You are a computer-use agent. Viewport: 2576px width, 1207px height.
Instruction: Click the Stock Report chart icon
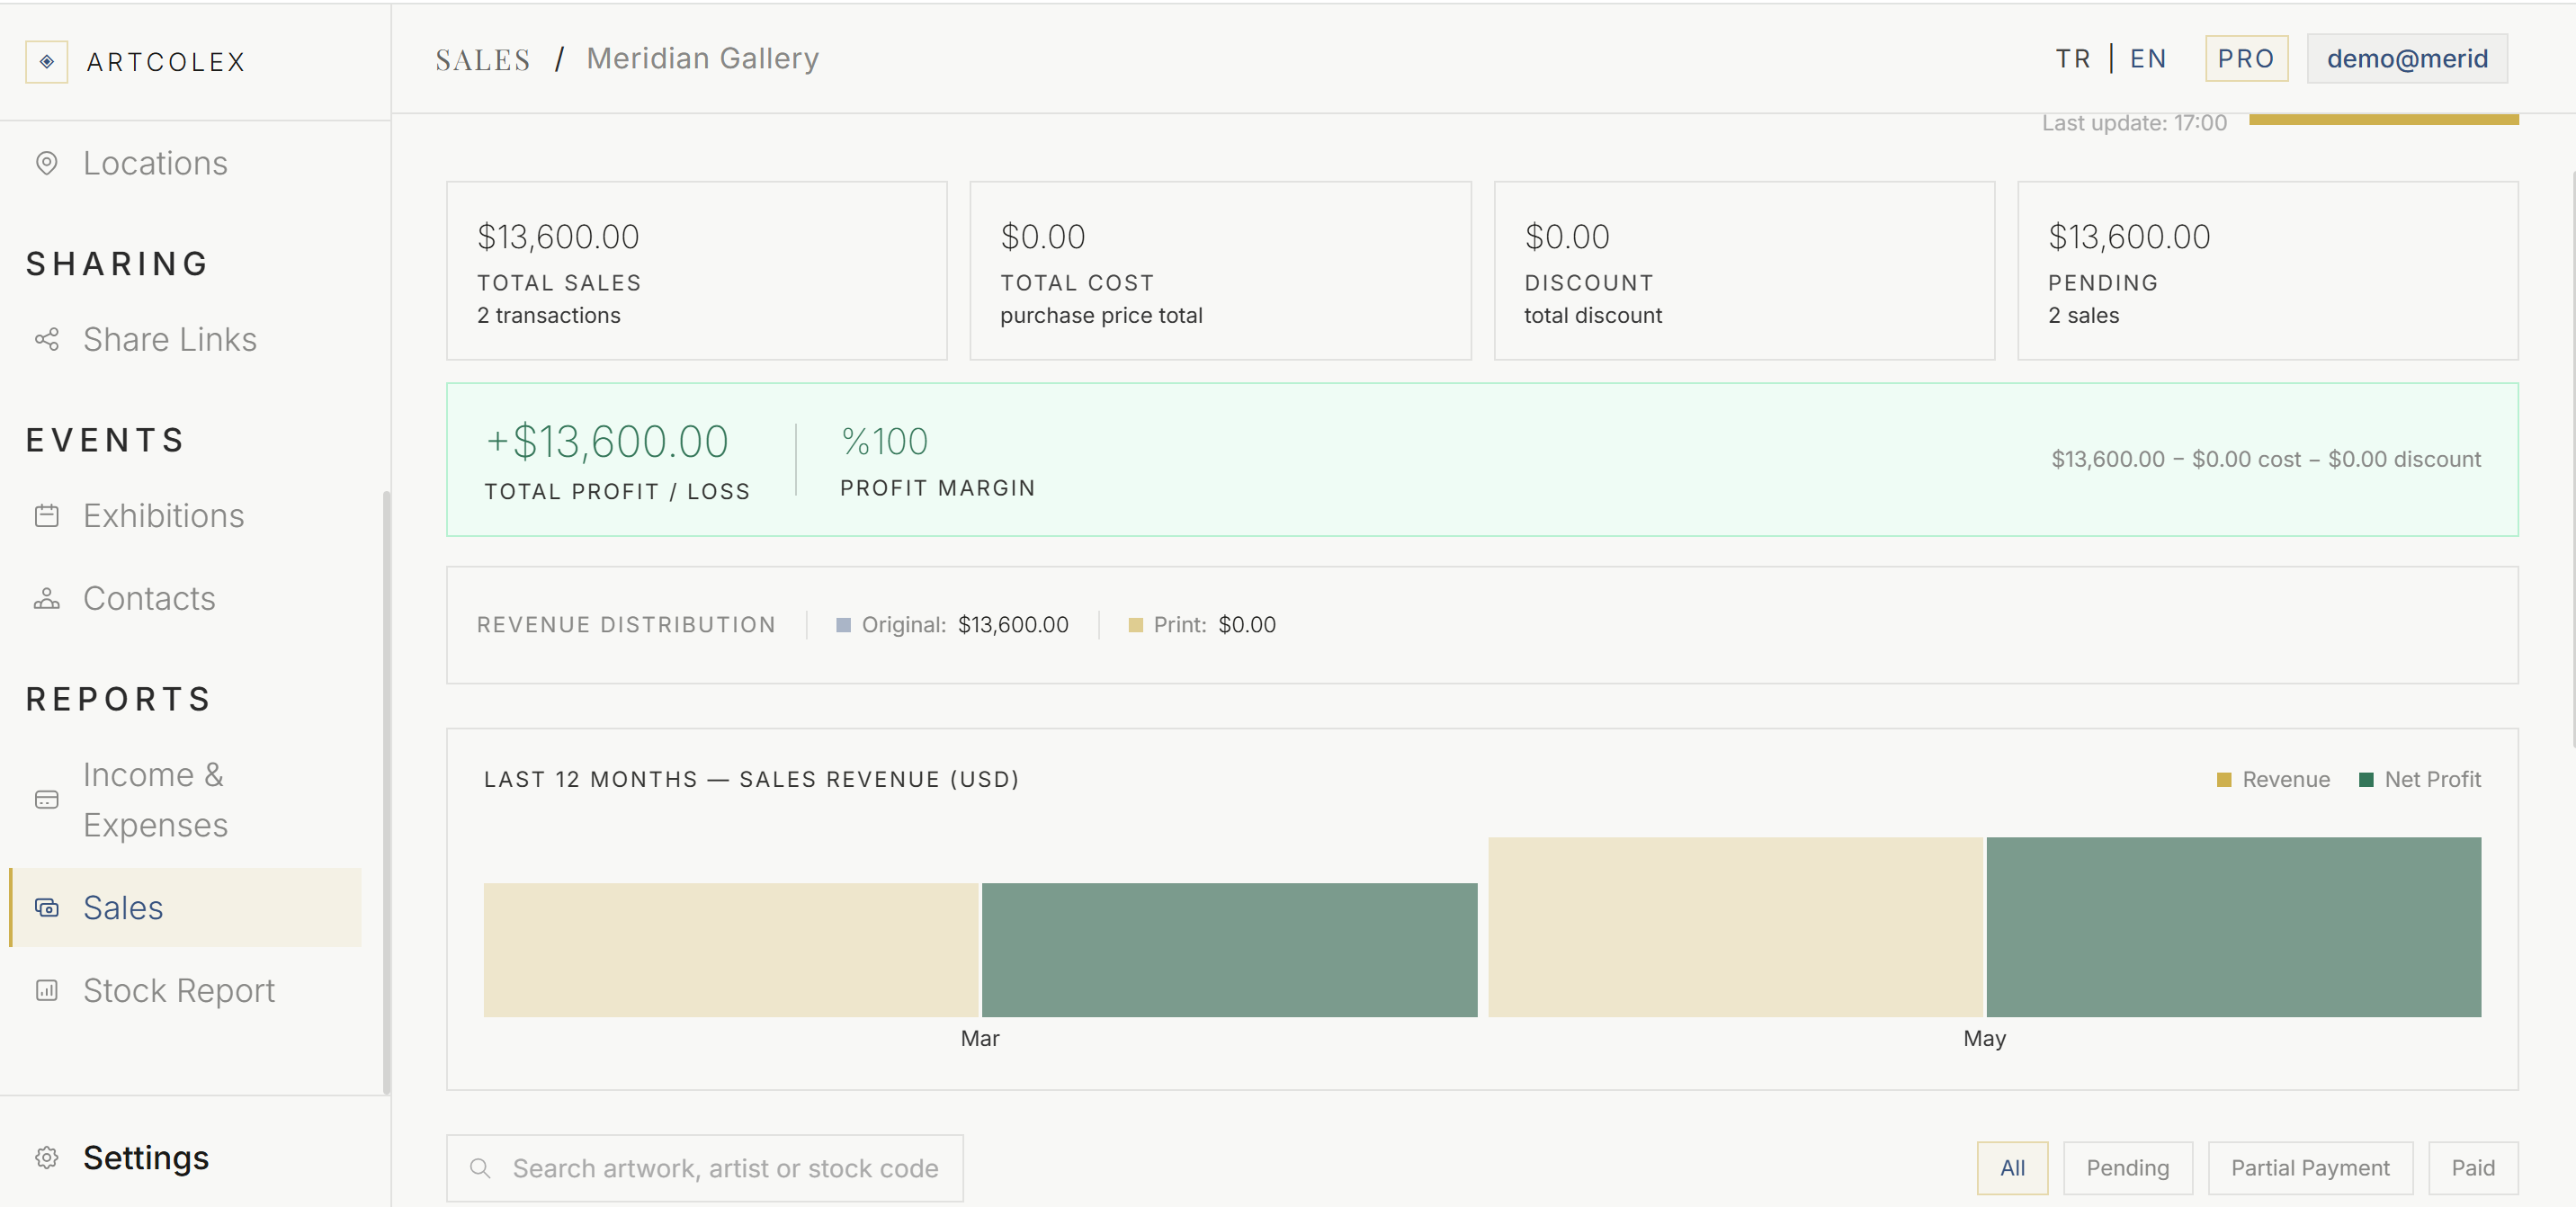click(46, 991)
